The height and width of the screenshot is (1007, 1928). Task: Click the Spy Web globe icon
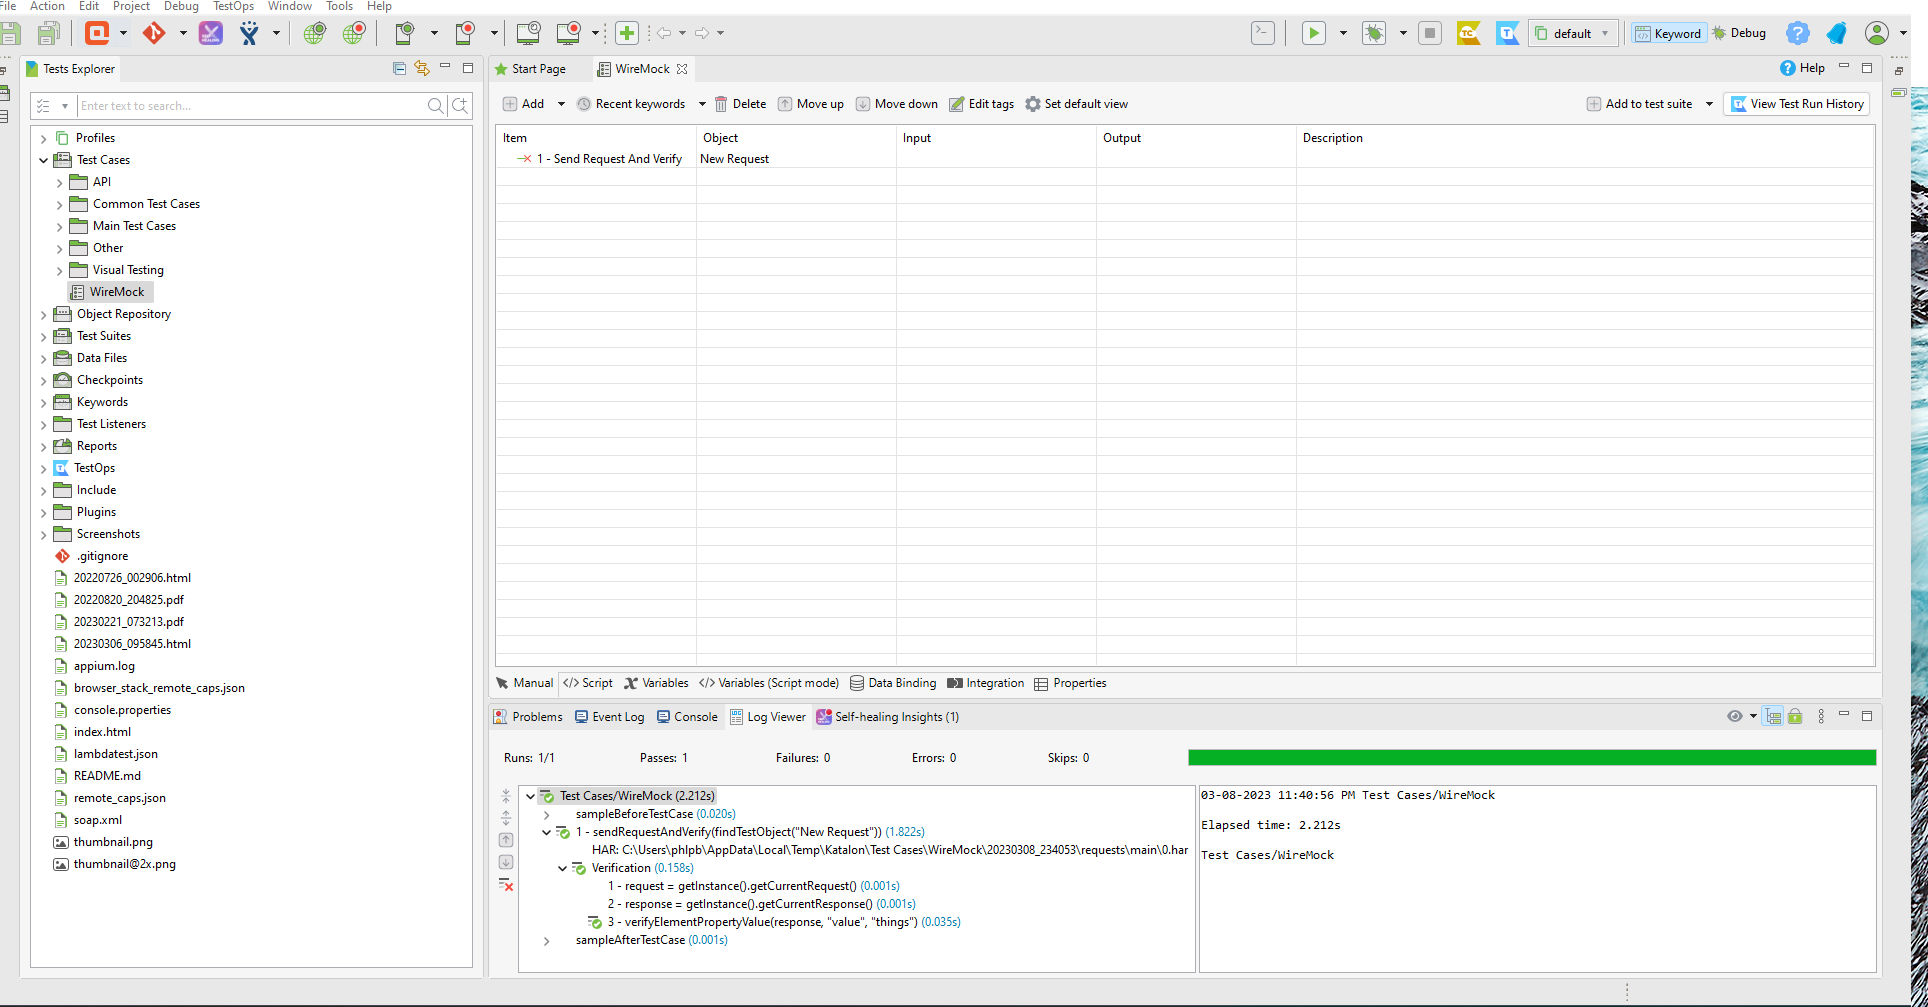315,33
